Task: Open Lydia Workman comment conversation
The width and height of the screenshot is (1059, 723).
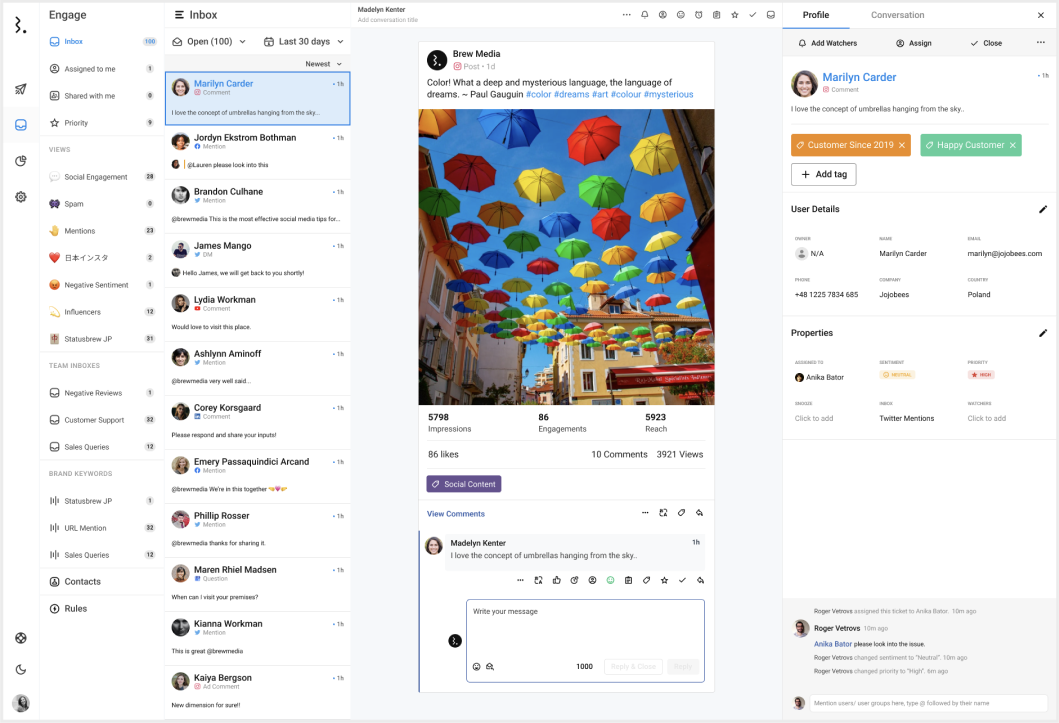Action: pos(257,315)
